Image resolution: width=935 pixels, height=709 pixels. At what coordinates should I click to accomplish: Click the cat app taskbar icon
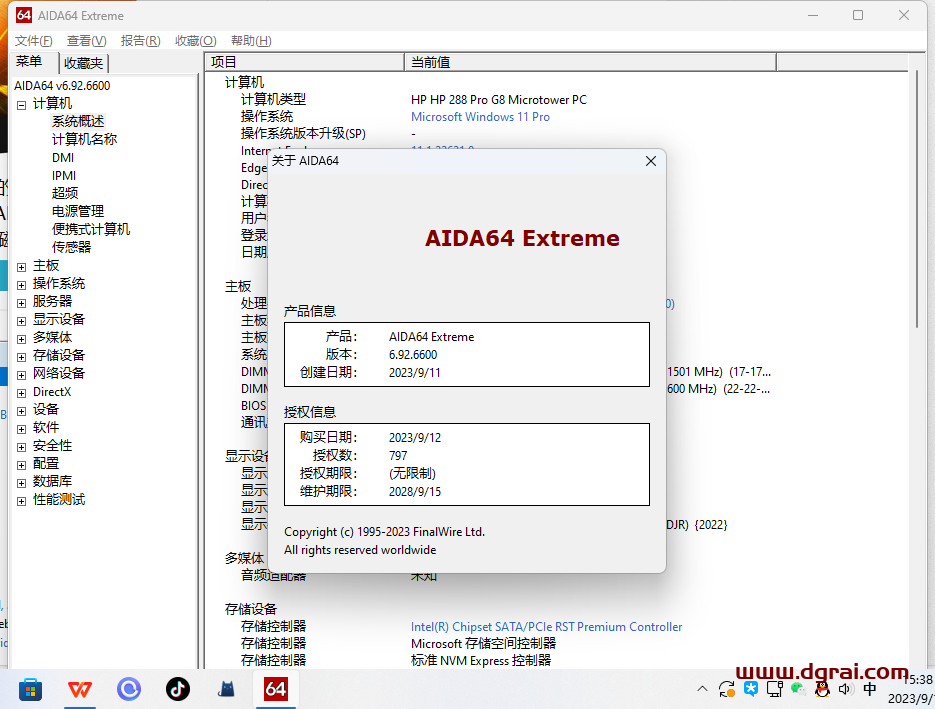coord(227,689)
